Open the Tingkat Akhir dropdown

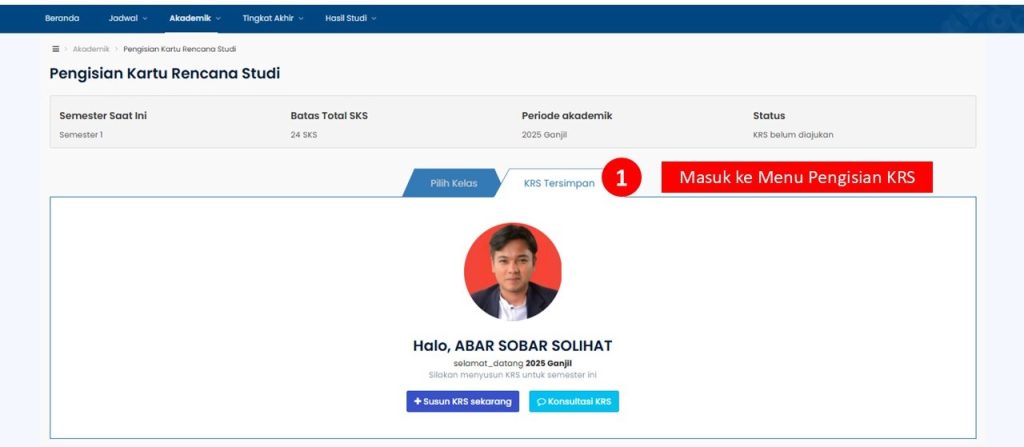point(273,18)
